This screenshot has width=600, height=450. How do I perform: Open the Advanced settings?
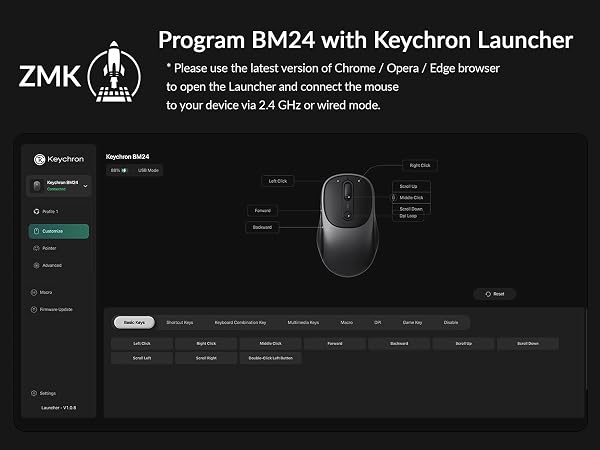tap(52, 265)
